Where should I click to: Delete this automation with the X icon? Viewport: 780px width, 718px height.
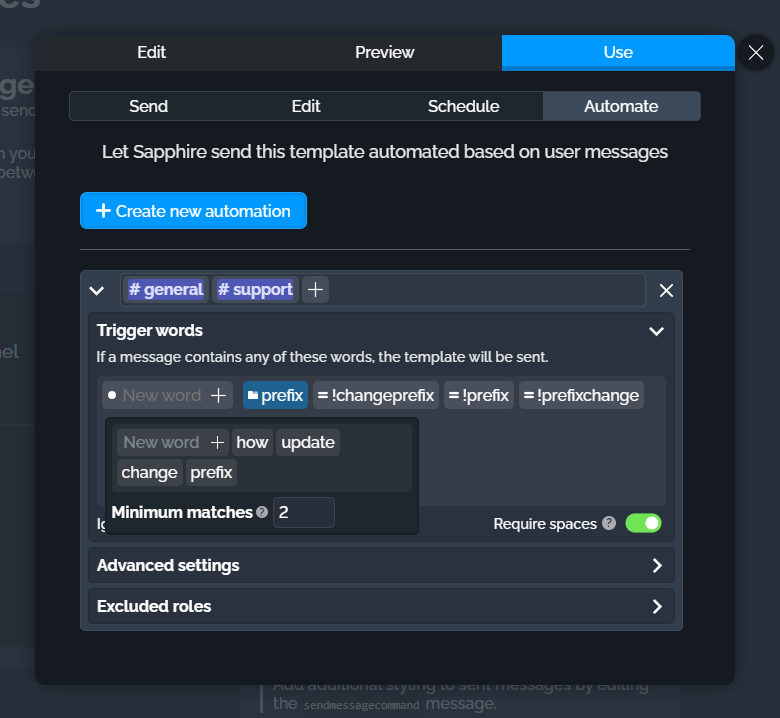pyautogui.click(x=666, y=291)
